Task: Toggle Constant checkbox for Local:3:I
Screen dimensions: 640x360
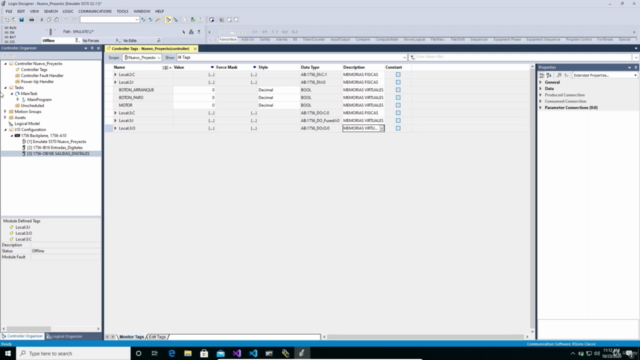Action: [398, 121]
